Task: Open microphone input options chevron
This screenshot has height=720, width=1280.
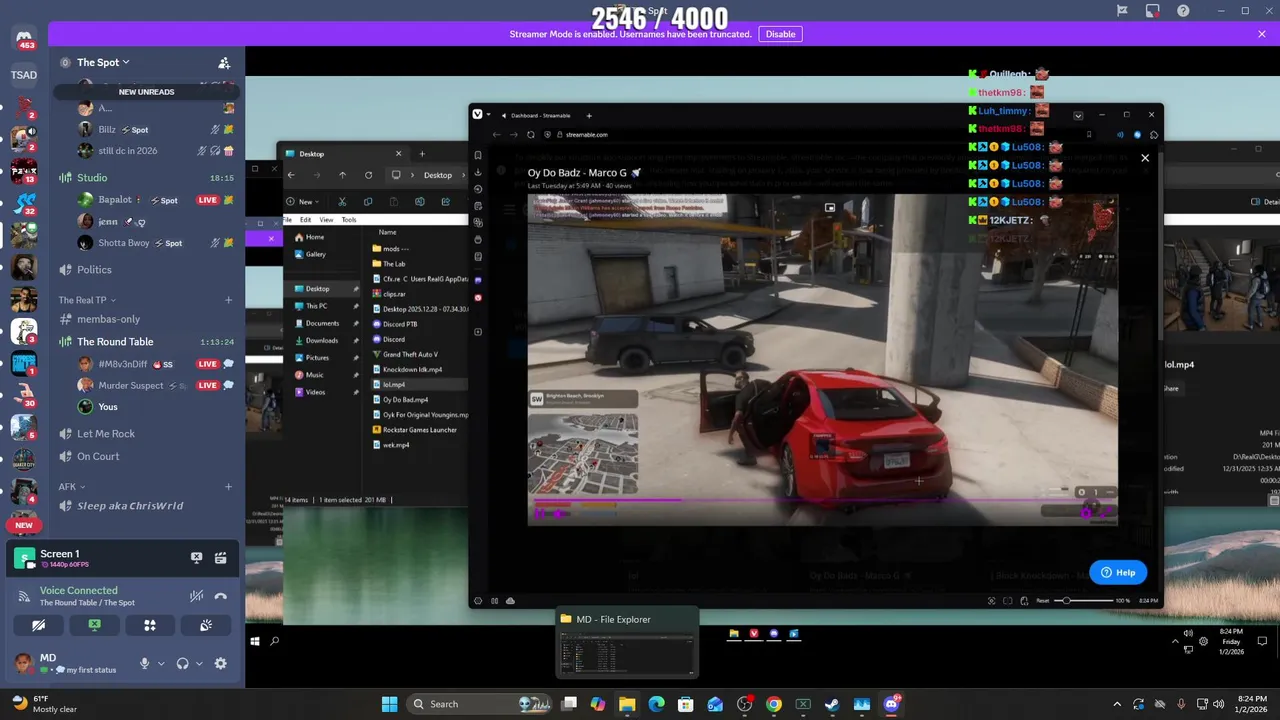Action: pyautogui.click(x=161, y=663)
